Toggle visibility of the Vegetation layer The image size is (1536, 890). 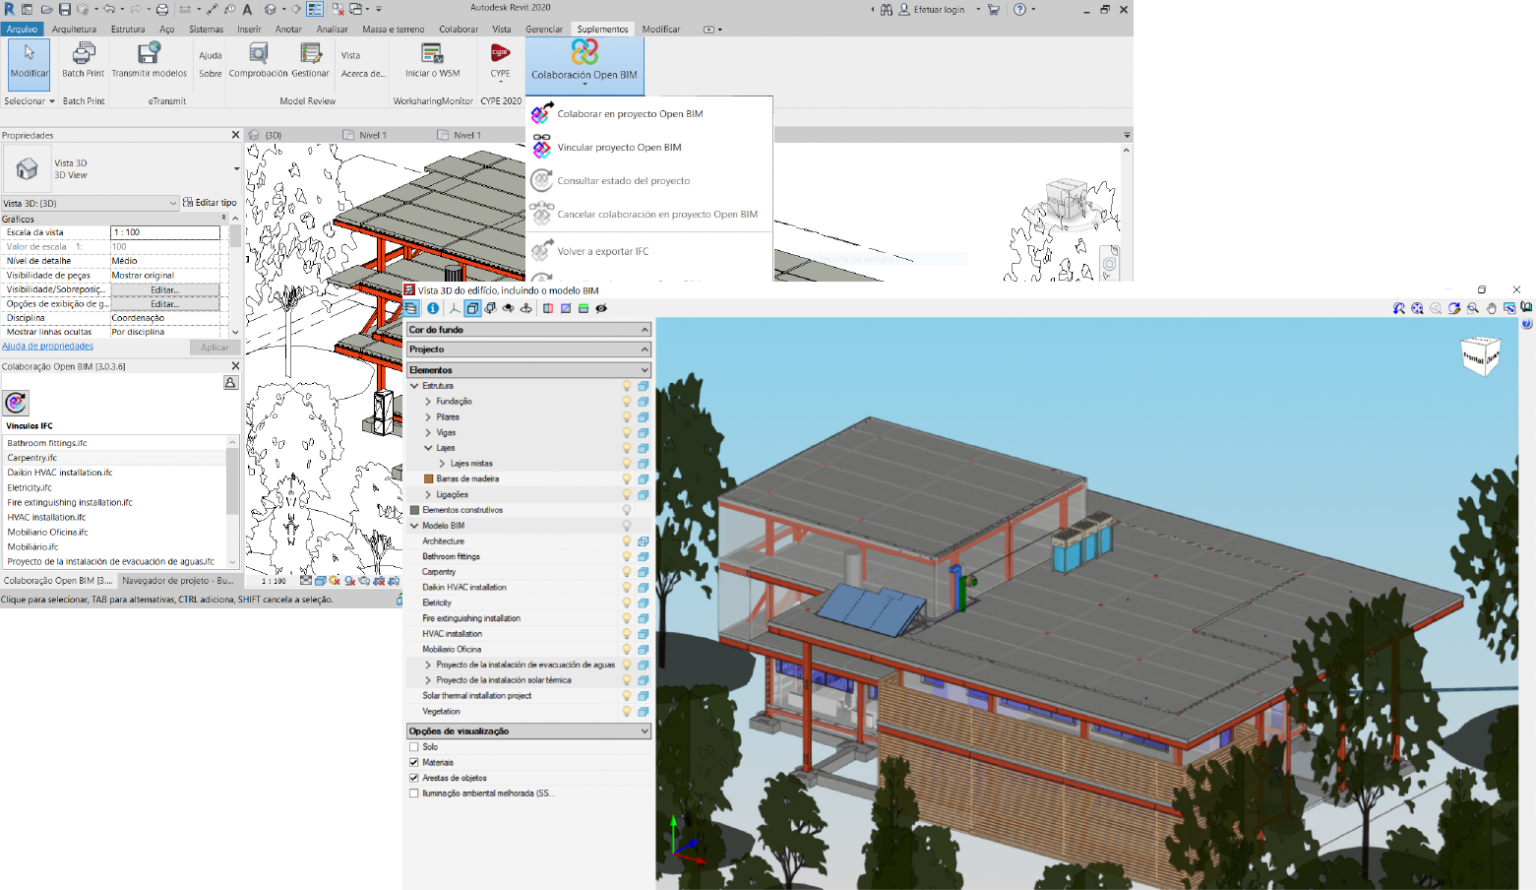click(x=627, y=711)
